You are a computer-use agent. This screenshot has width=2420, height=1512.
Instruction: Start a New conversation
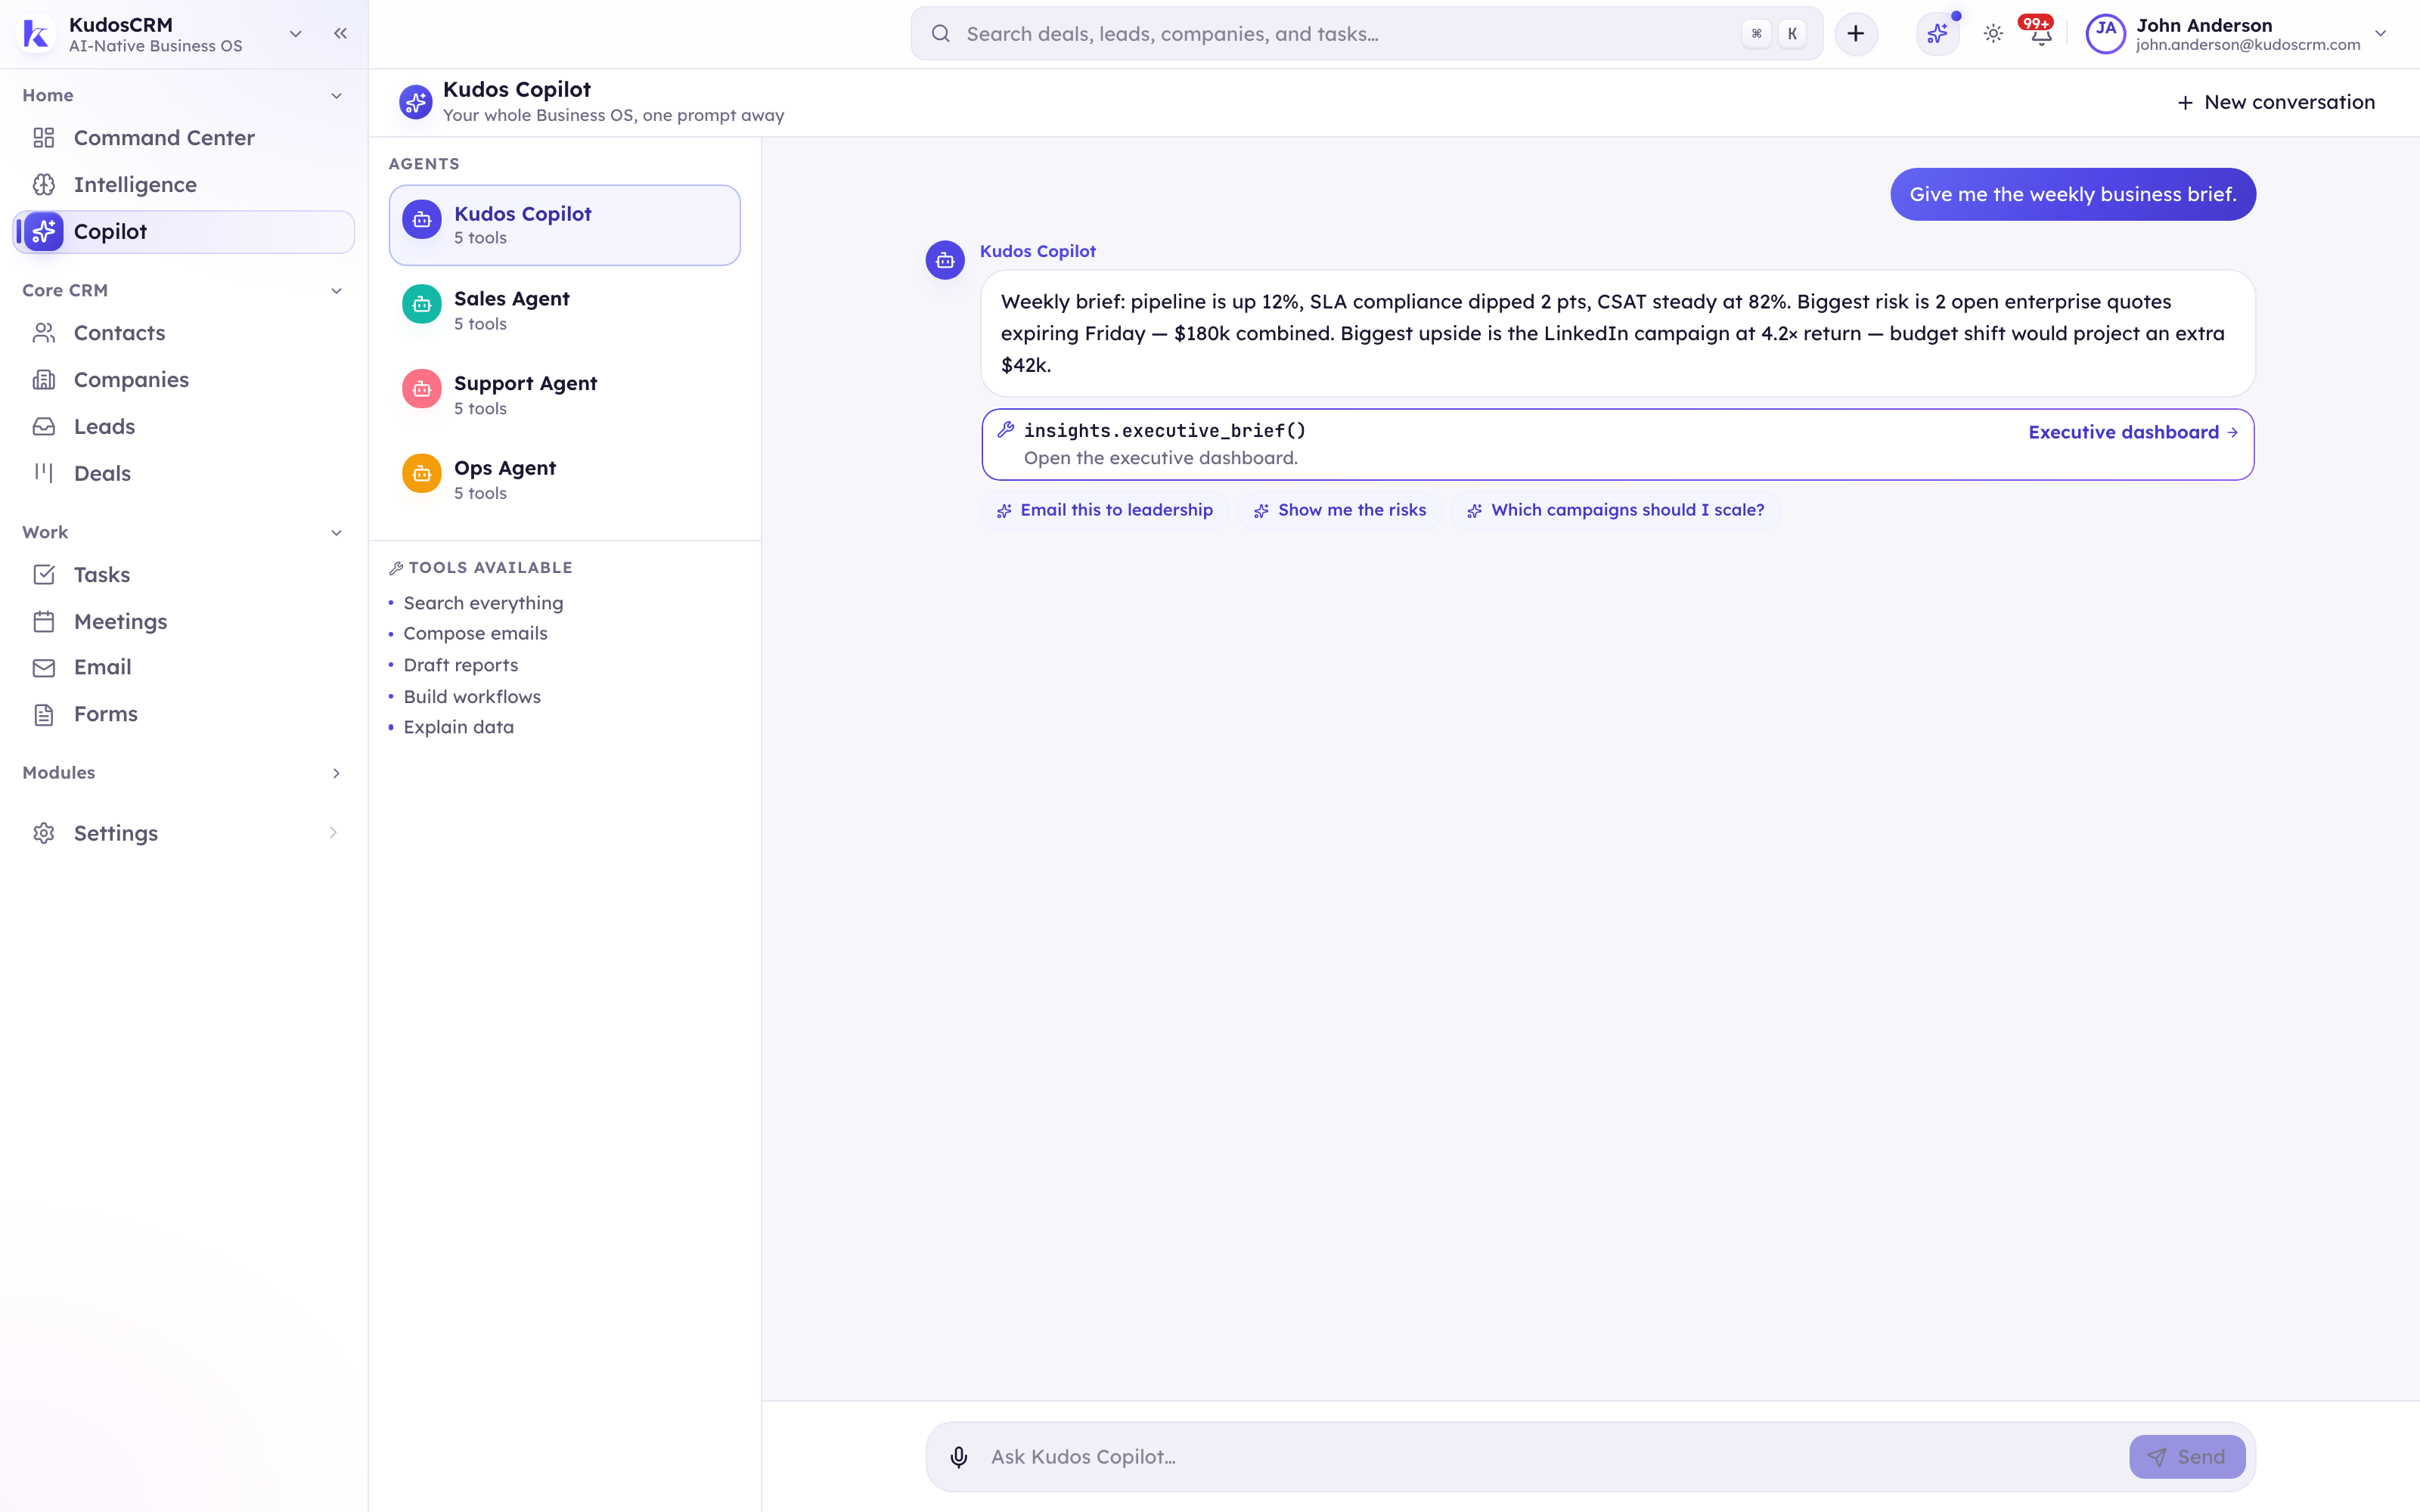tap(2276, 102)
